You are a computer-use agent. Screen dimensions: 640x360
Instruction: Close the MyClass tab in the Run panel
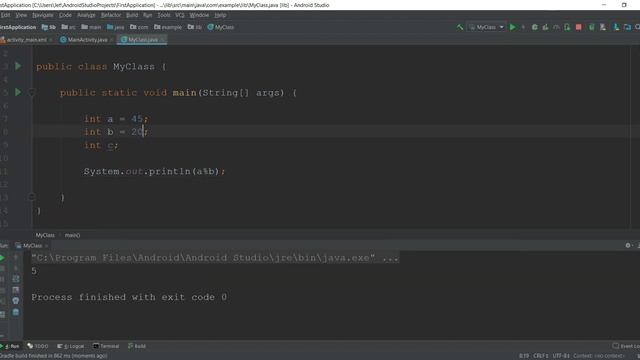point(46,246)
